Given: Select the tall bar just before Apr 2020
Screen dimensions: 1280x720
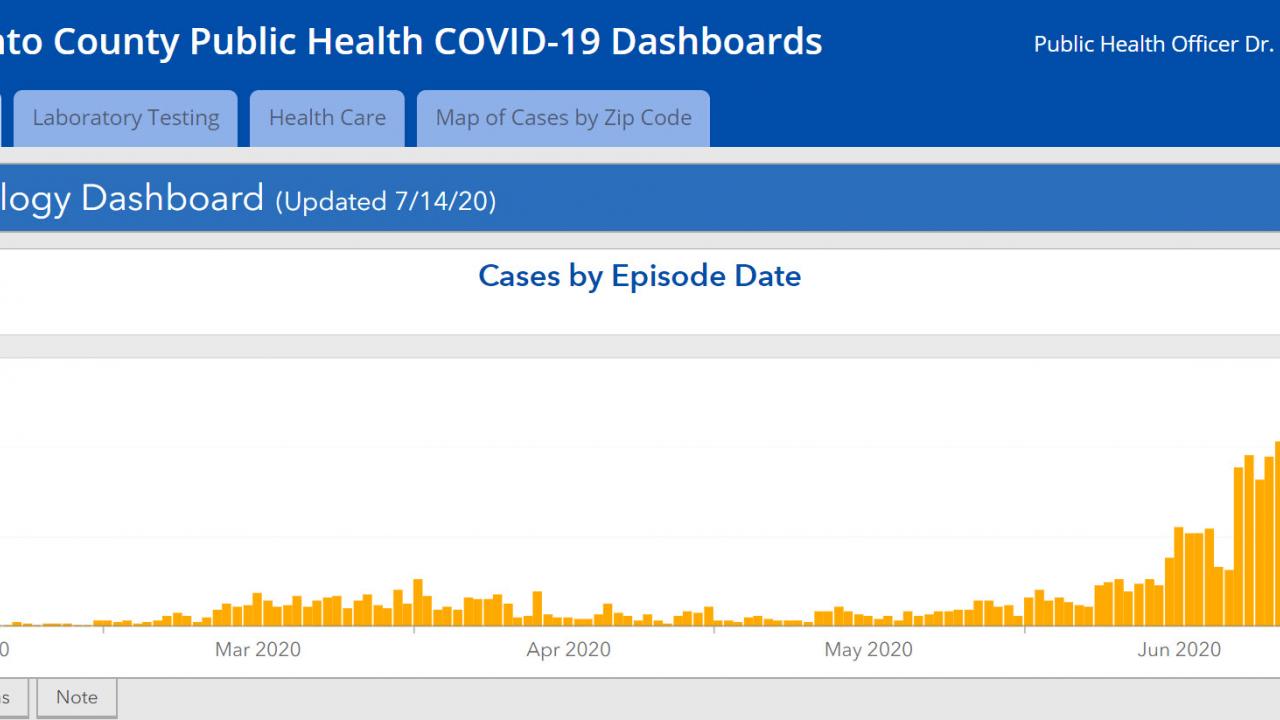Looking at the screenshot, I should (538, 608).
